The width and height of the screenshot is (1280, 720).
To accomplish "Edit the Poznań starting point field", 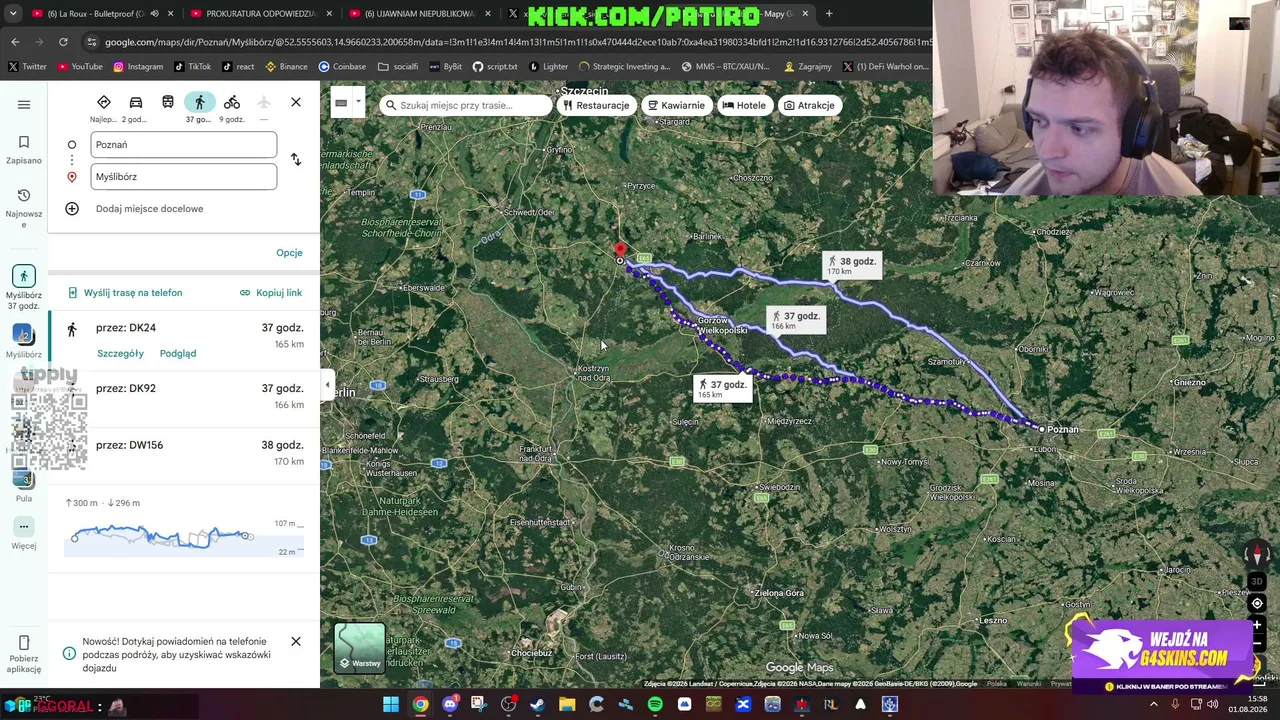I will (x=184, y=145).
